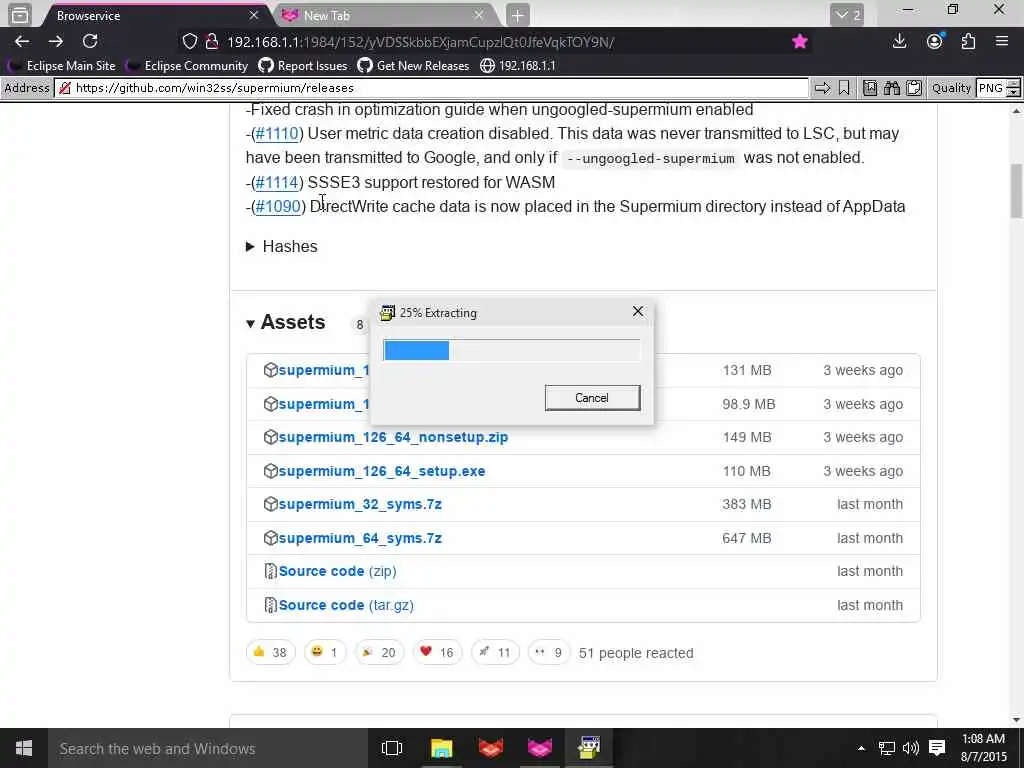Close the Browservice tab
Image resolution: width=1024 pixels, height=768 pixels.
[253, 15]
